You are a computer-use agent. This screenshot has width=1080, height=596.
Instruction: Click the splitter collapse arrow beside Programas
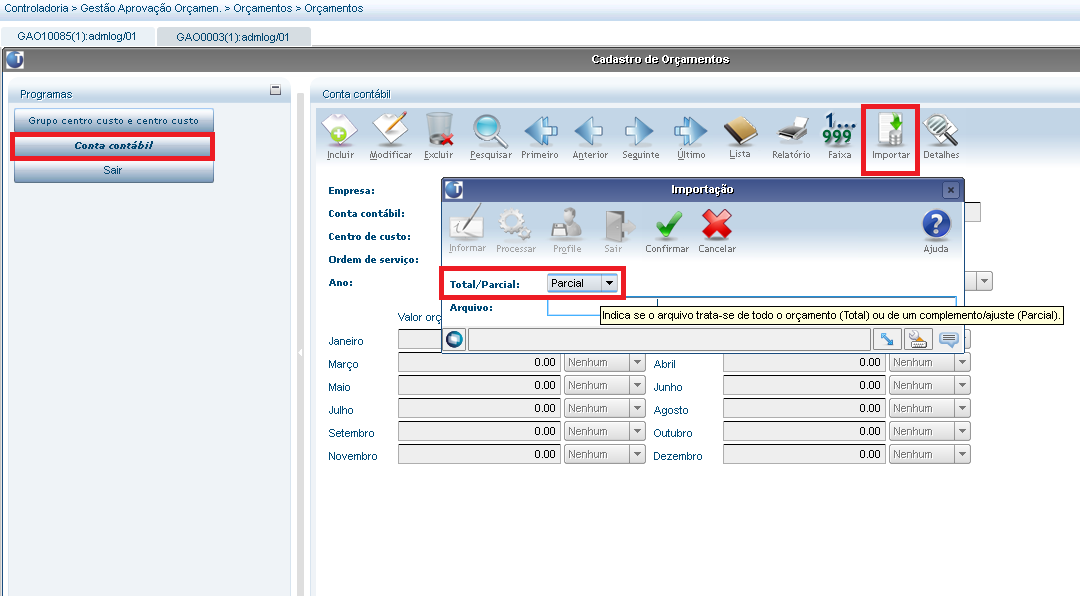[x=300, y=352]
